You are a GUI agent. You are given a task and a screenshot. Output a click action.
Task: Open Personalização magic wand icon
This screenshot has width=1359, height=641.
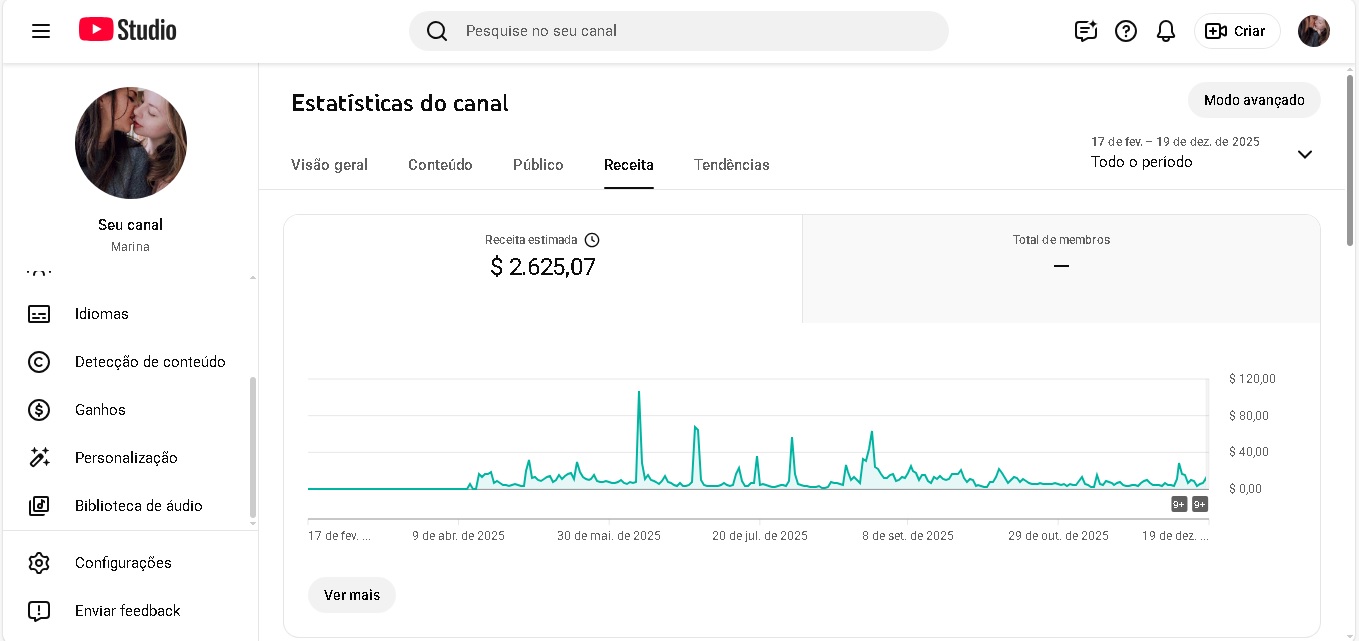tap(39, 458)
